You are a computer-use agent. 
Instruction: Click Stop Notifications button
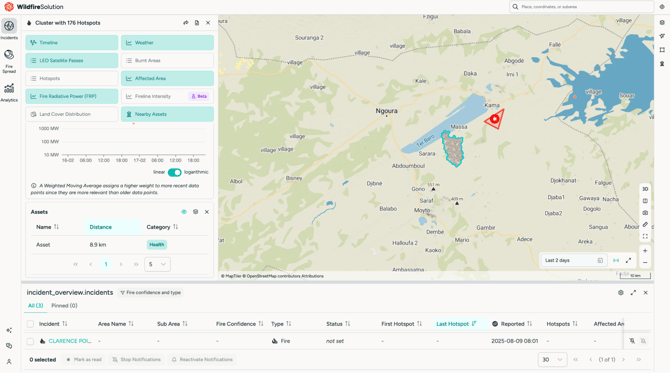(x=136, y=360)
